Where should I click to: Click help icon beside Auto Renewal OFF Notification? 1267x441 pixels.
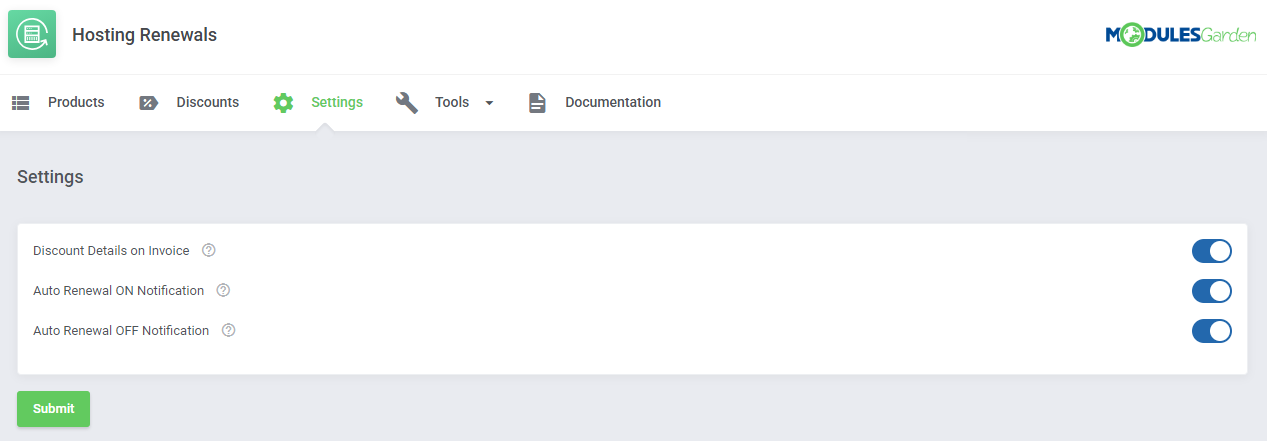[x=228, y=330]
